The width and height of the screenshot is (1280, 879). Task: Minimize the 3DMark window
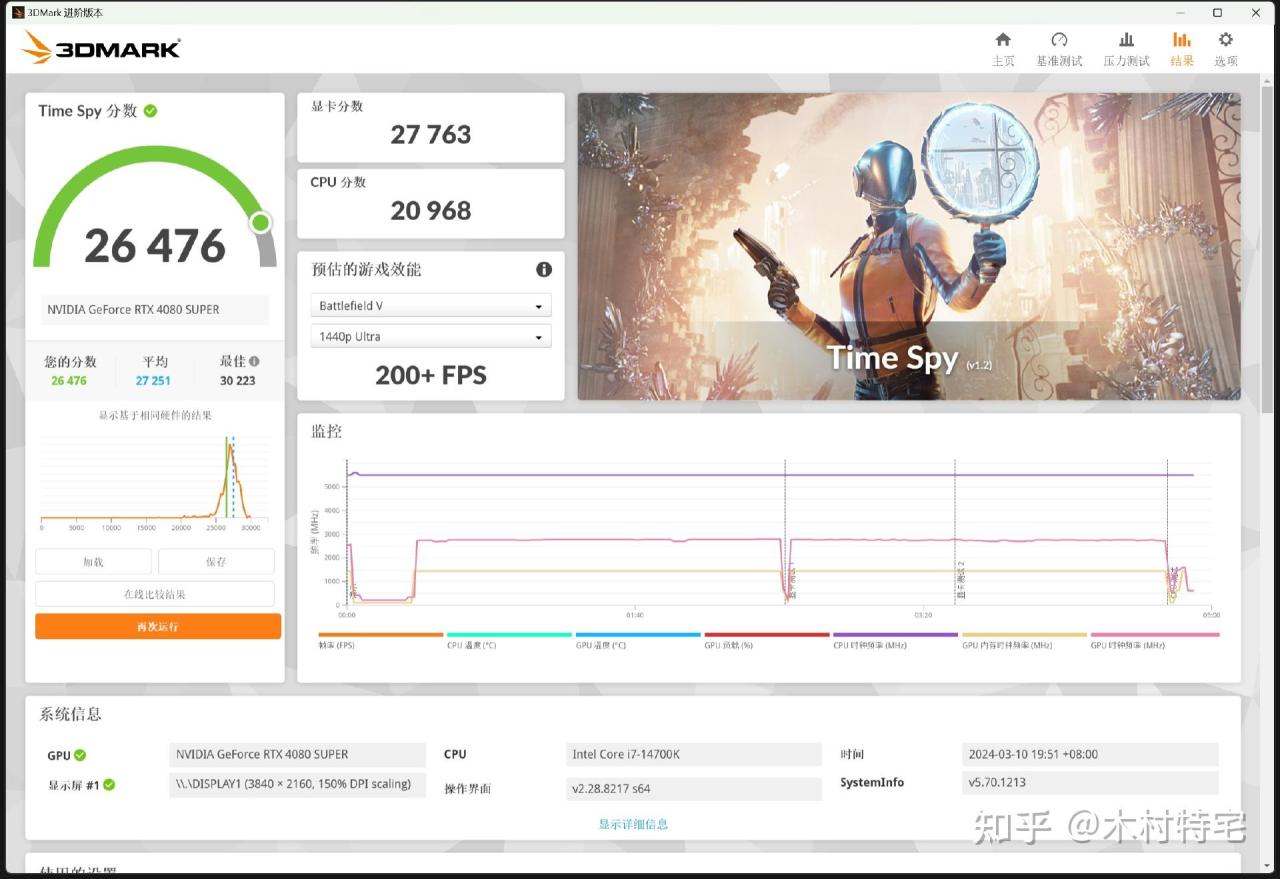(1178, 13)
